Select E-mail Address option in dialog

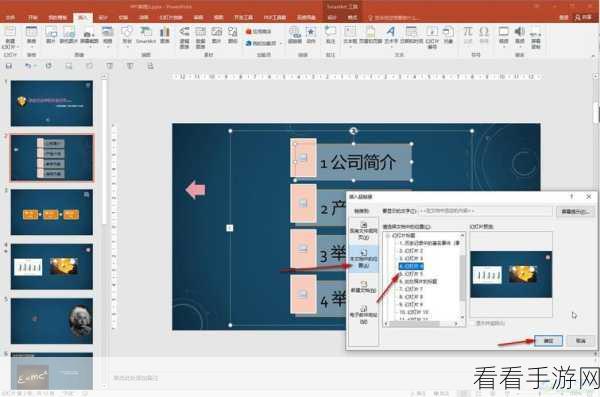[x=364, y=315]
